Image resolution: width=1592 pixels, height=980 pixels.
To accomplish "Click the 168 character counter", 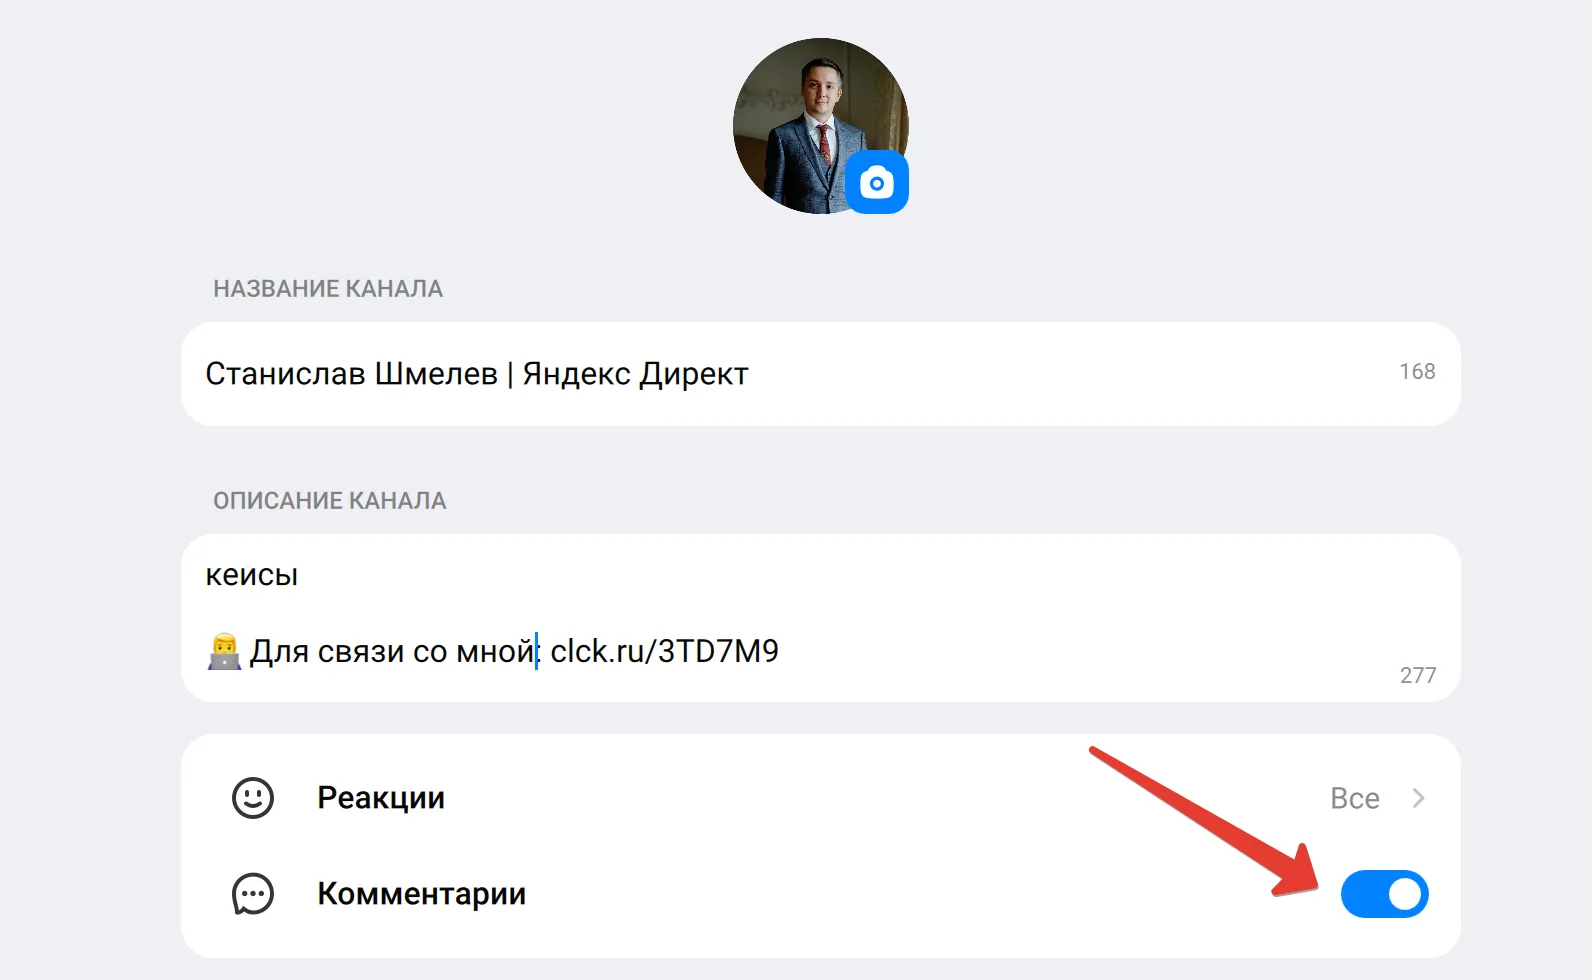I will (x=1417, y=371).
